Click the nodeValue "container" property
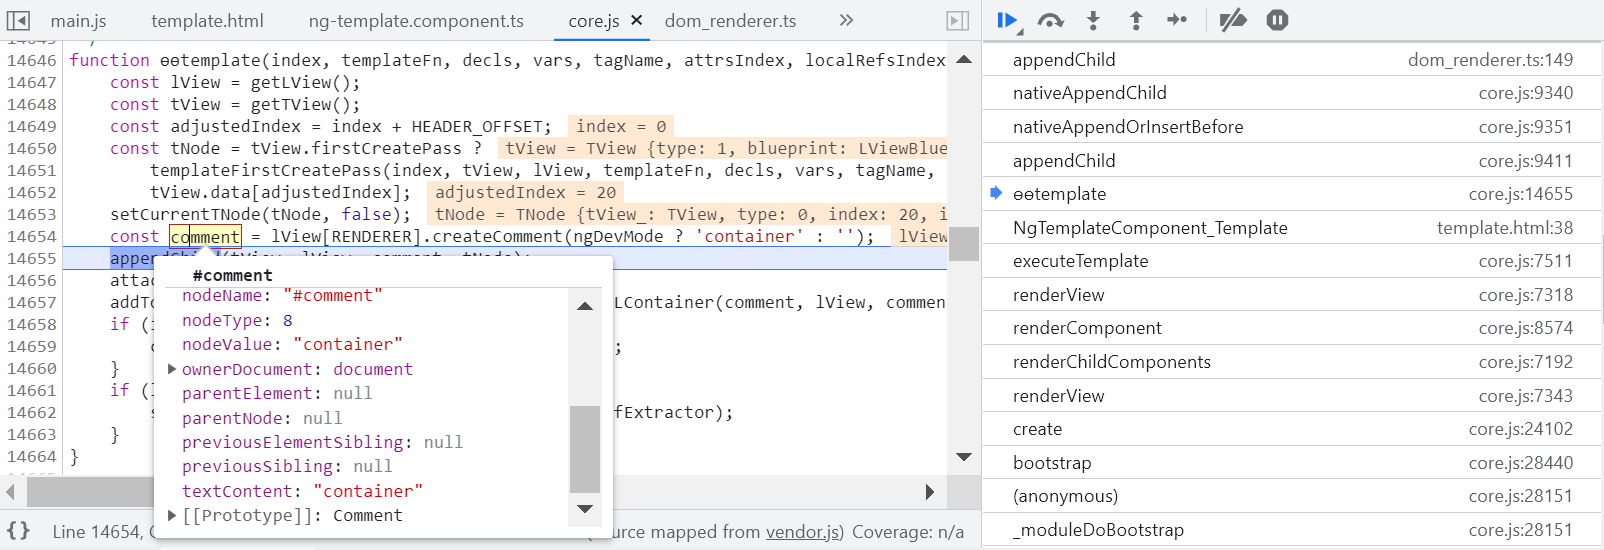 (x=292, y=344)
